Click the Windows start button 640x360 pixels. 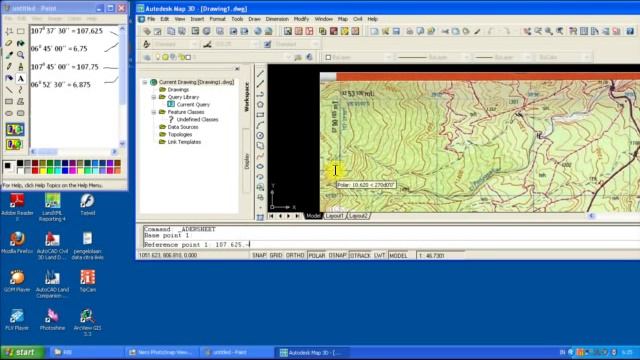click(22, 352)
